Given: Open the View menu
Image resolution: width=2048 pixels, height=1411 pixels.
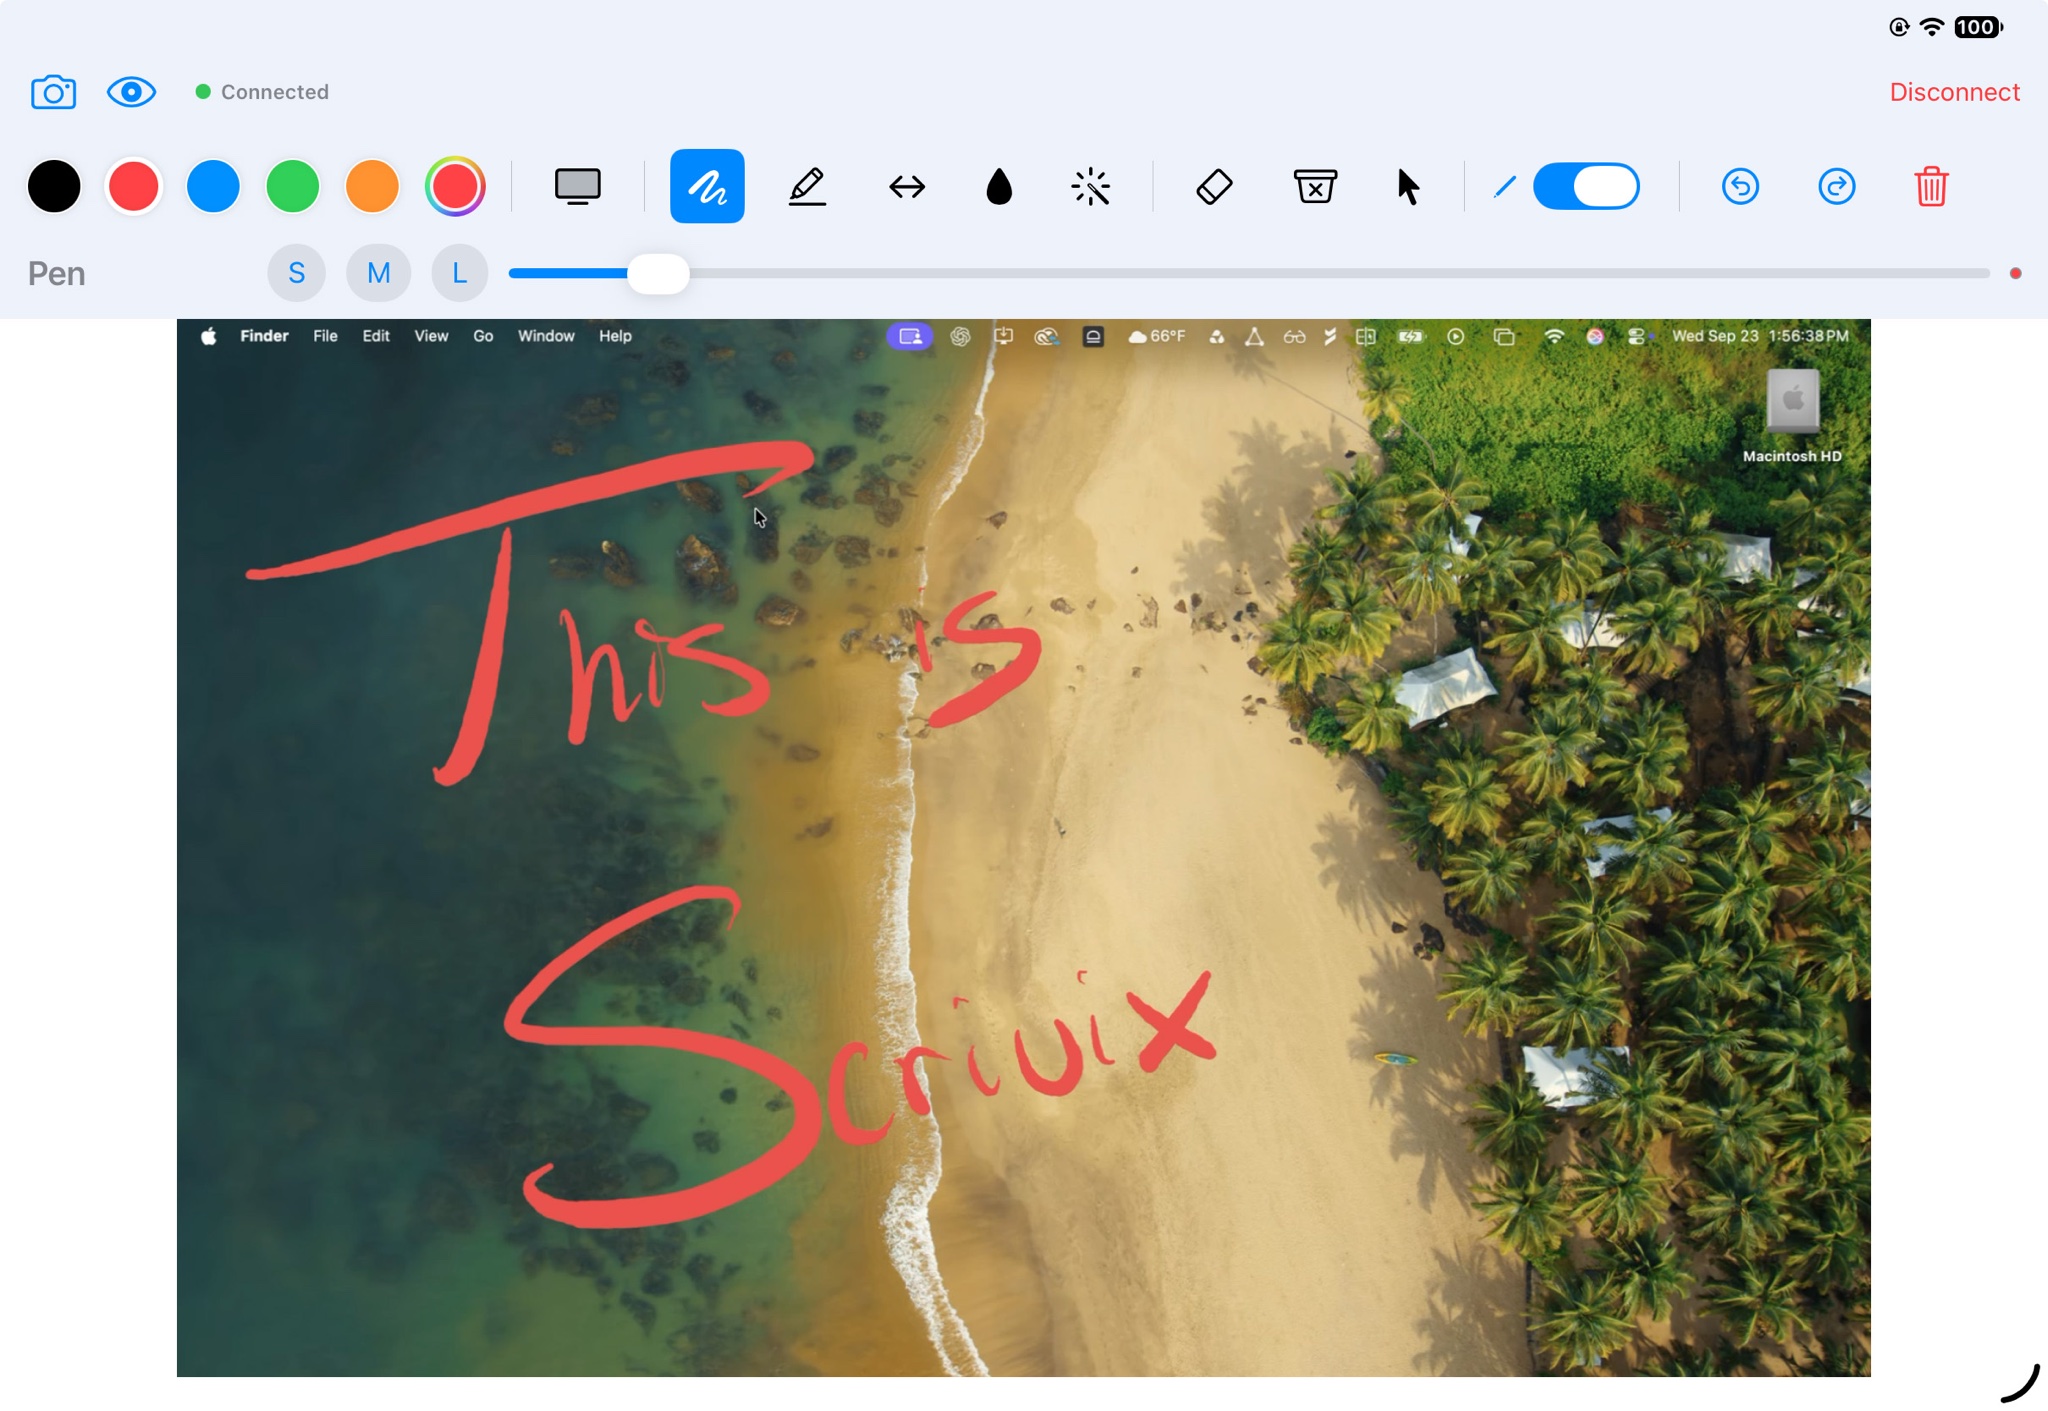Looking at the screenshot, I should click(x=431, y=336).
